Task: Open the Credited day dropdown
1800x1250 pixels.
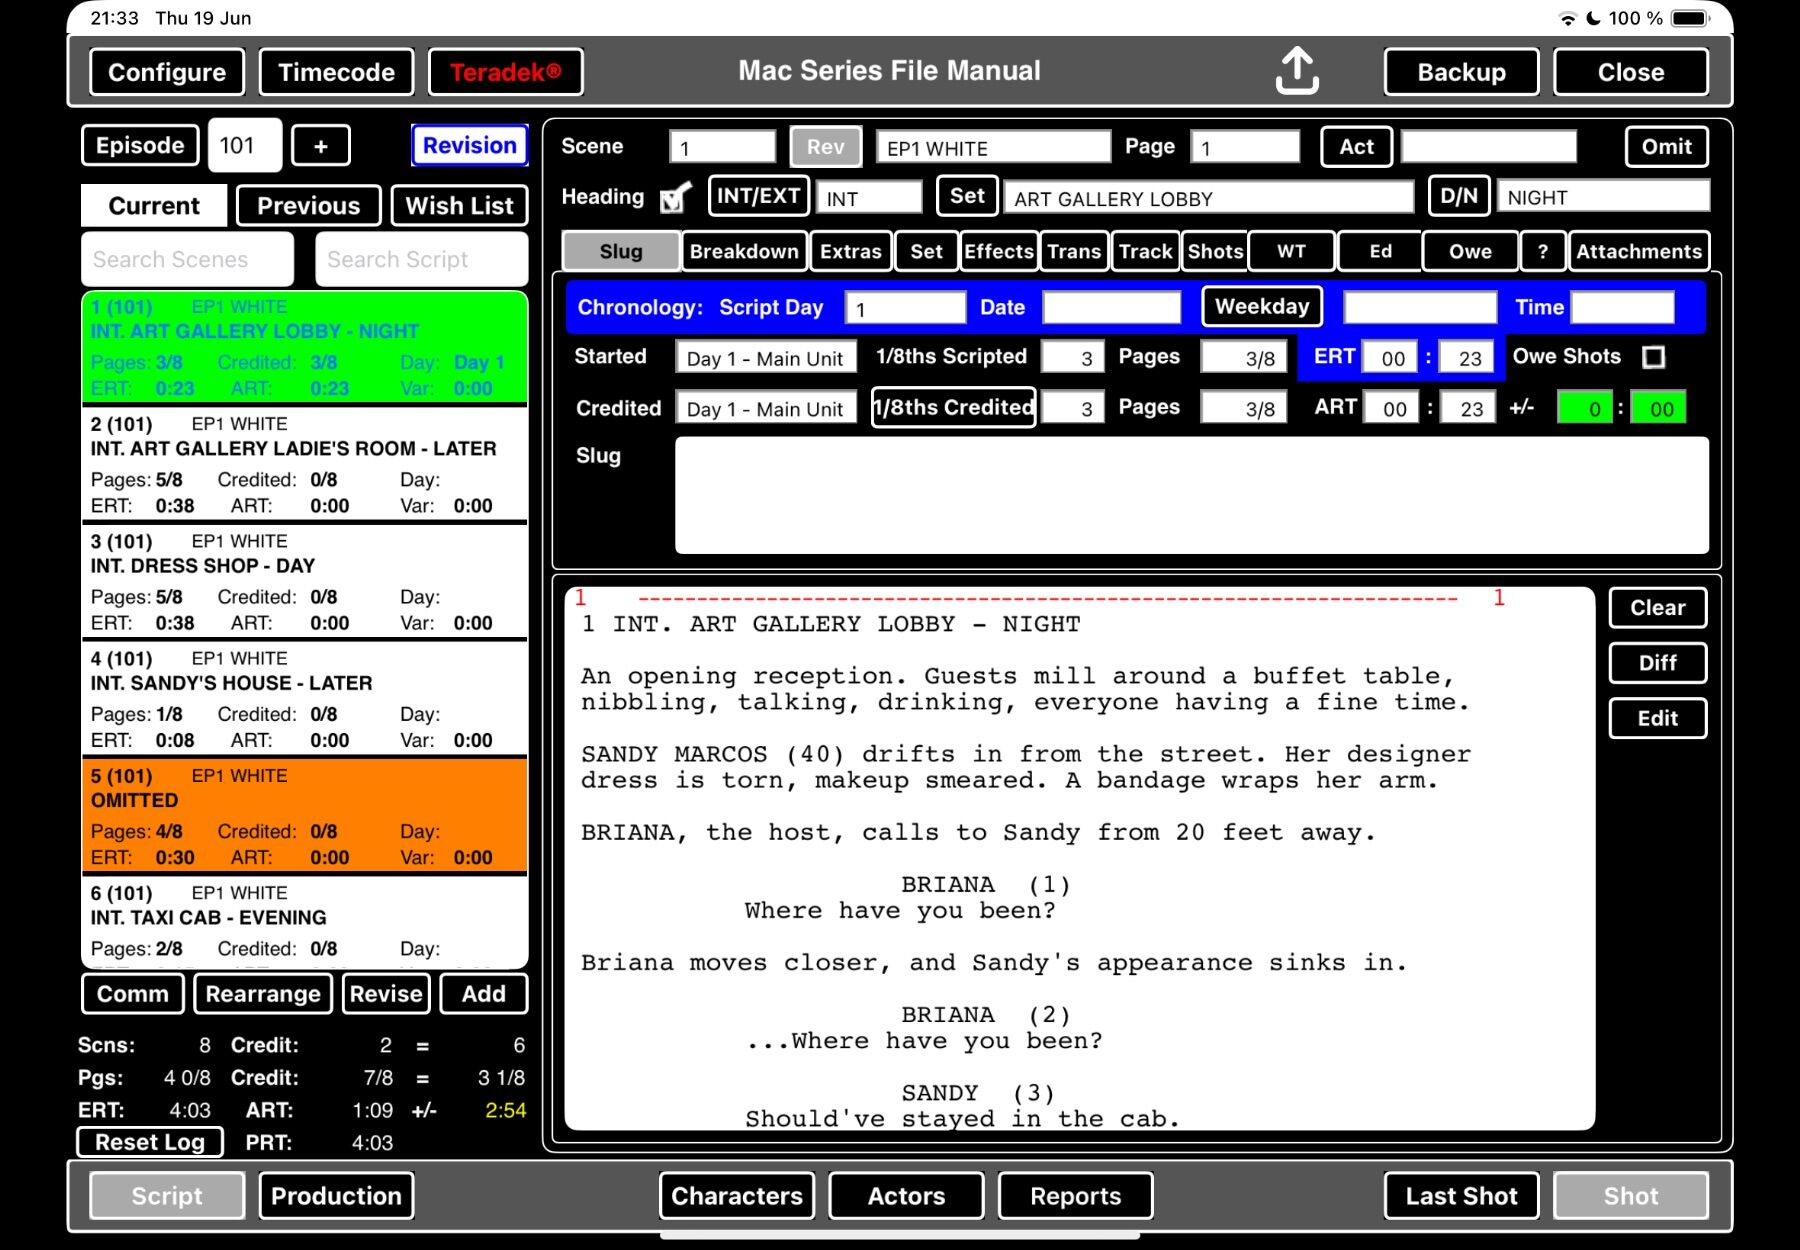Action: tap(765, 409)
